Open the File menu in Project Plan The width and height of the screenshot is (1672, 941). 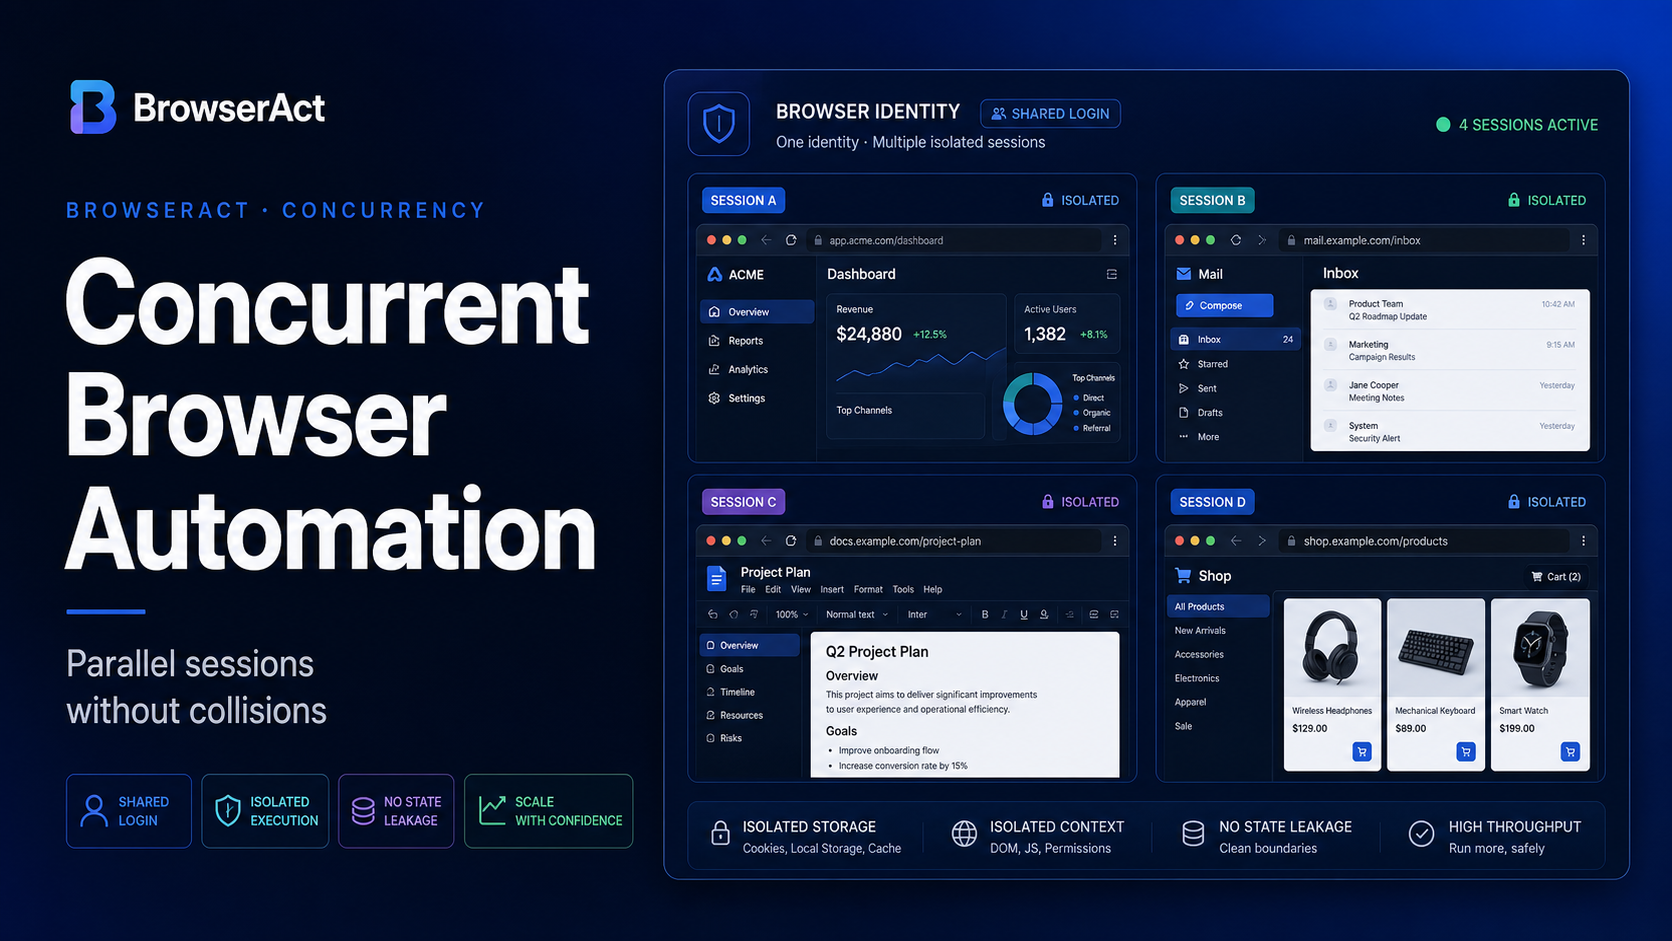tap(748, 590)
